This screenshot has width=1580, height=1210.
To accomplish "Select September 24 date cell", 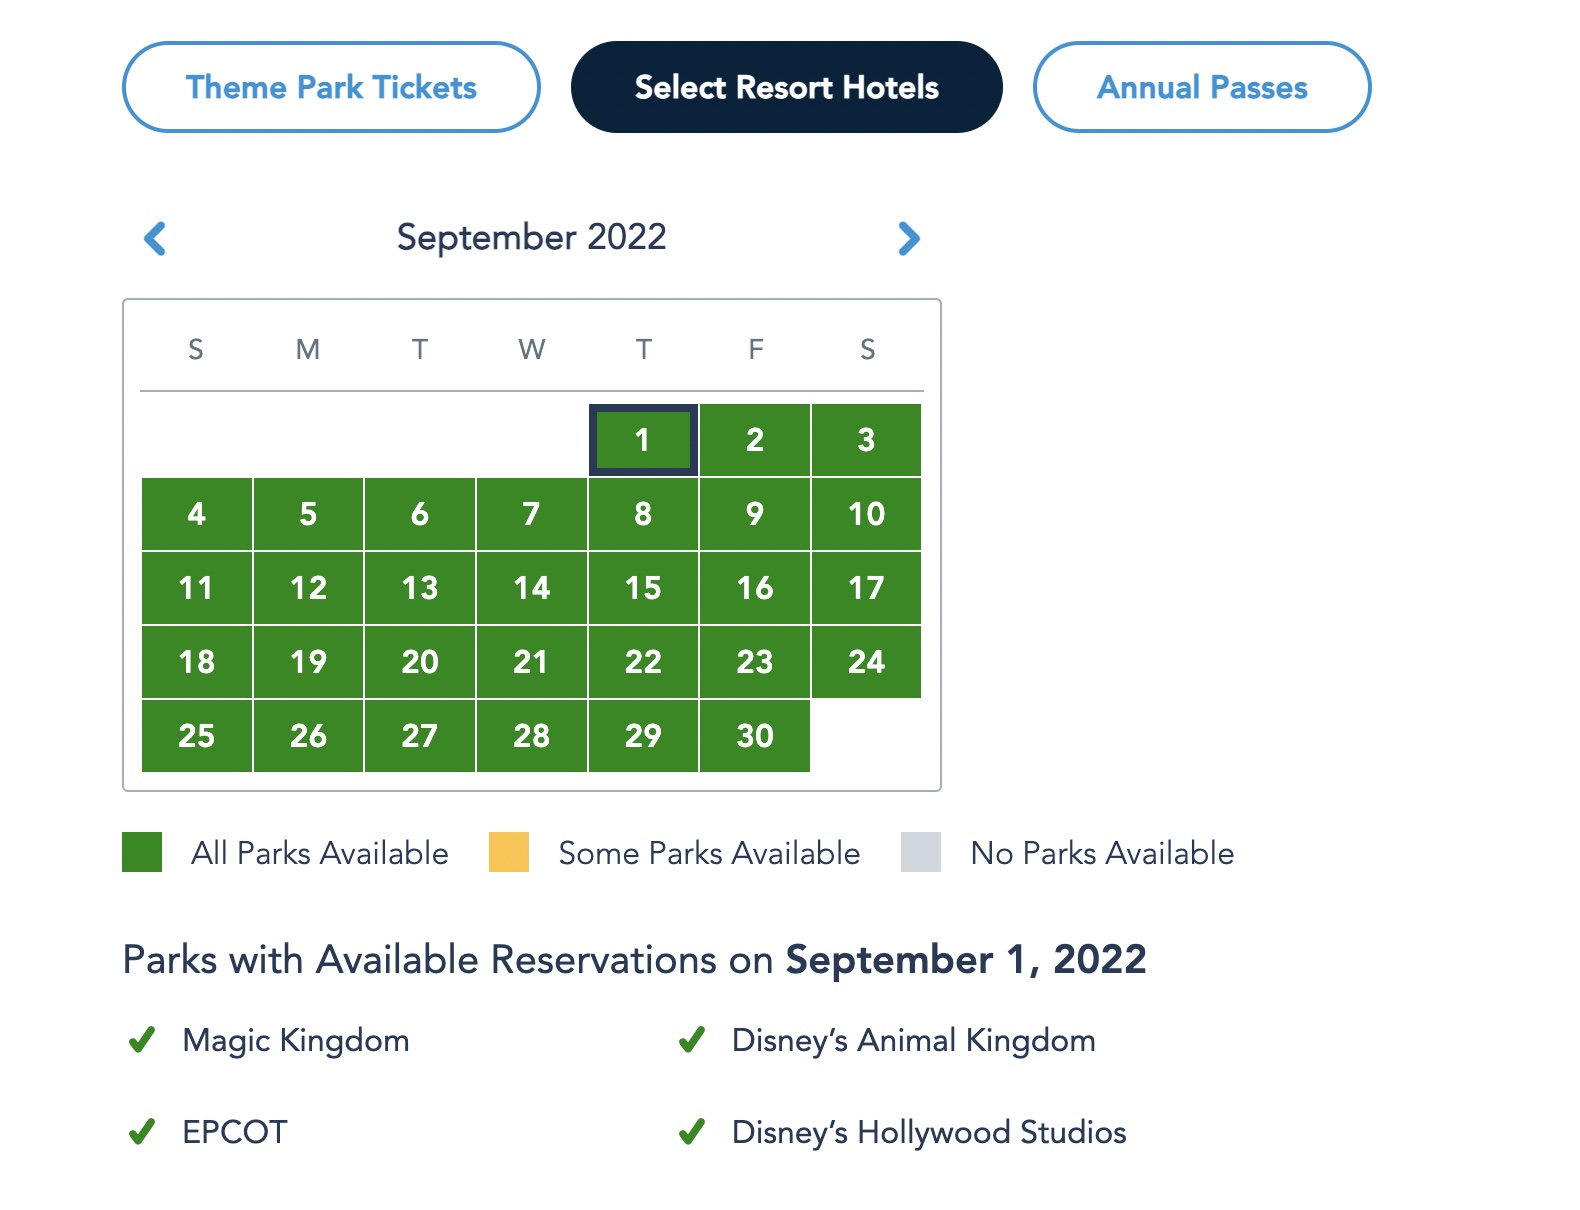I will (866, 662).
